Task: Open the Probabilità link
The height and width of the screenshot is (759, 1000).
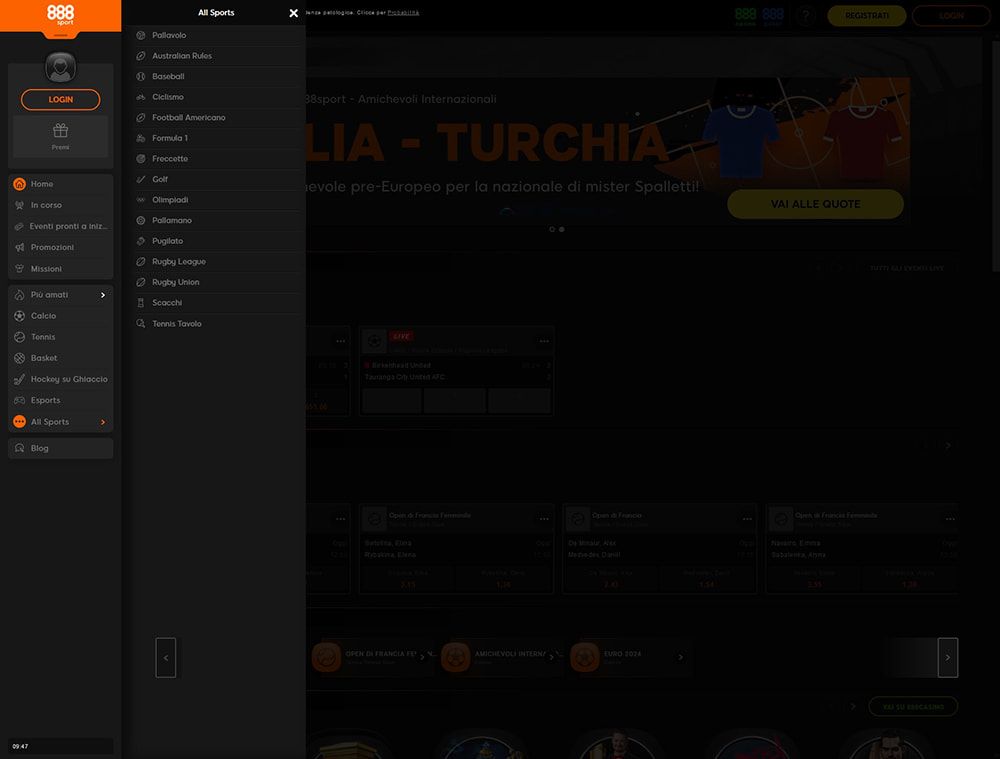Action: [x=403, y=12]
